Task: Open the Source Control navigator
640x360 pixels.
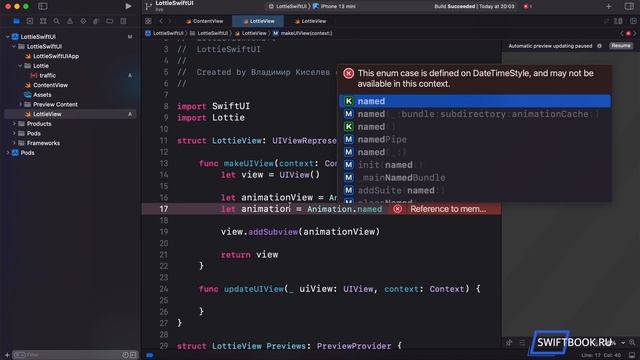Action: 30,21
